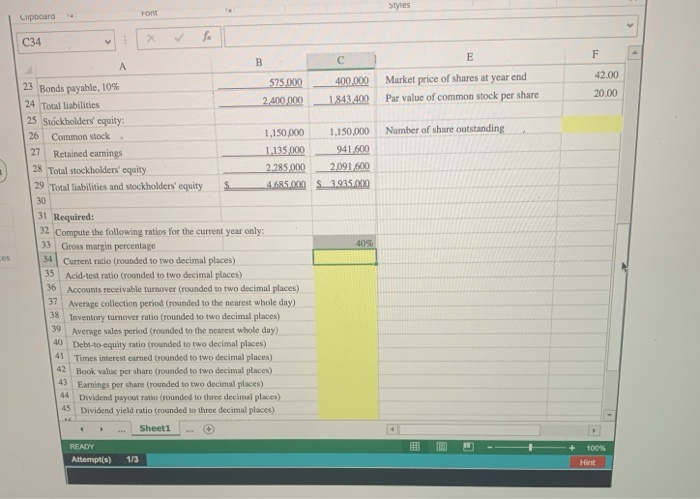Open the Sheet1 tab

pyautogui.click(x=155, y=428)
